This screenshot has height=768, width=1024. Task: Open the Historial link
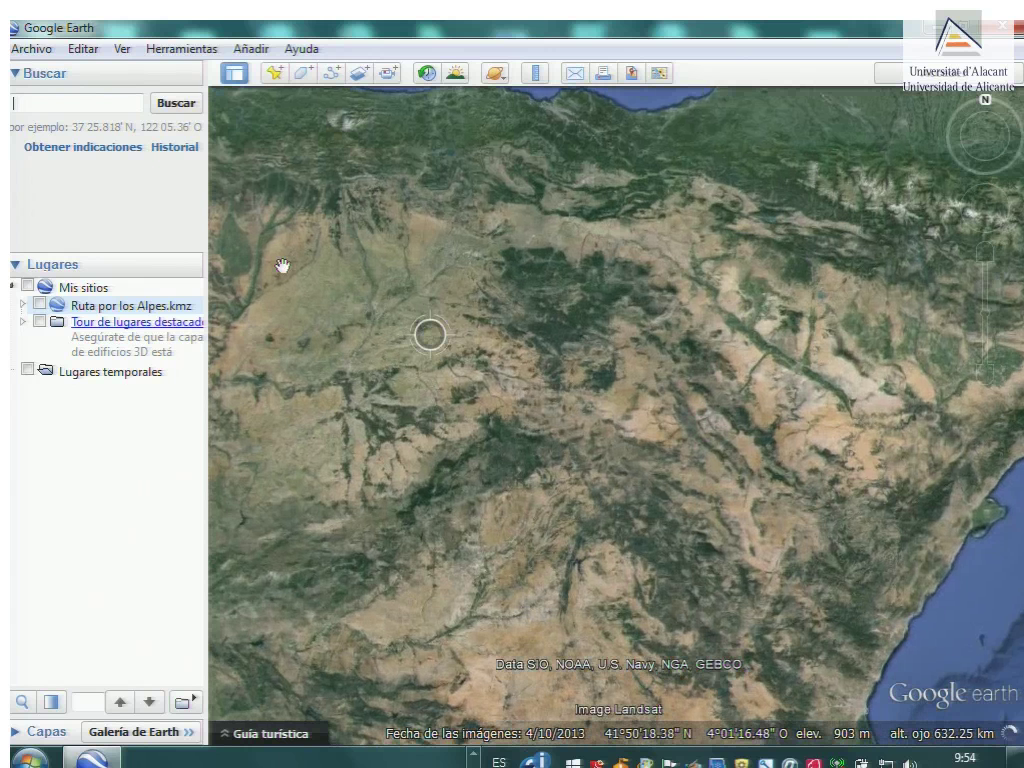click(175, 147)
